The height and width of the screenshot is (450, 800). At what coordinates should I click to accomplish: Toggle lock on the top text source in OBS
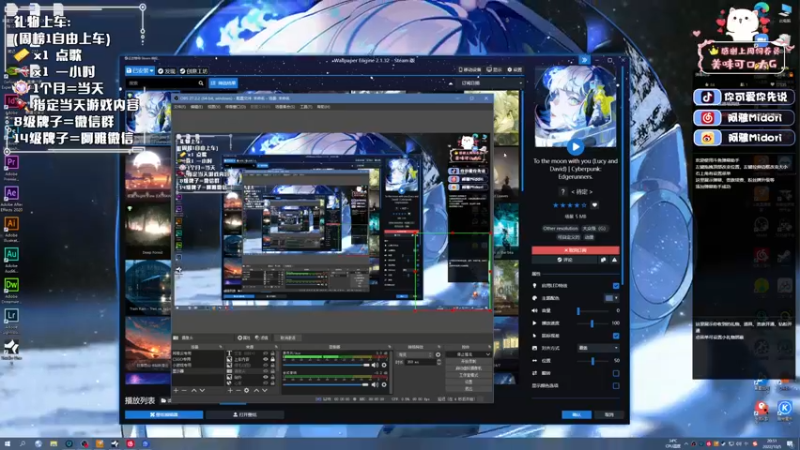coord(272,353)
